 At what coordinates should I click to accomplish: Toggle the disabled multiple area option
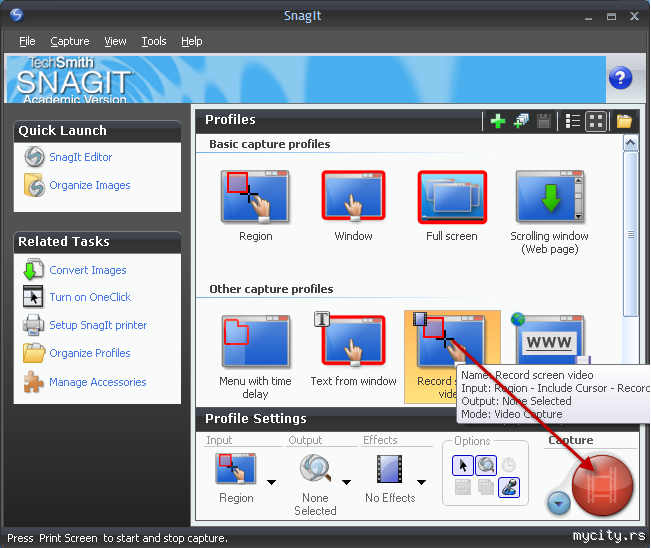486,487
